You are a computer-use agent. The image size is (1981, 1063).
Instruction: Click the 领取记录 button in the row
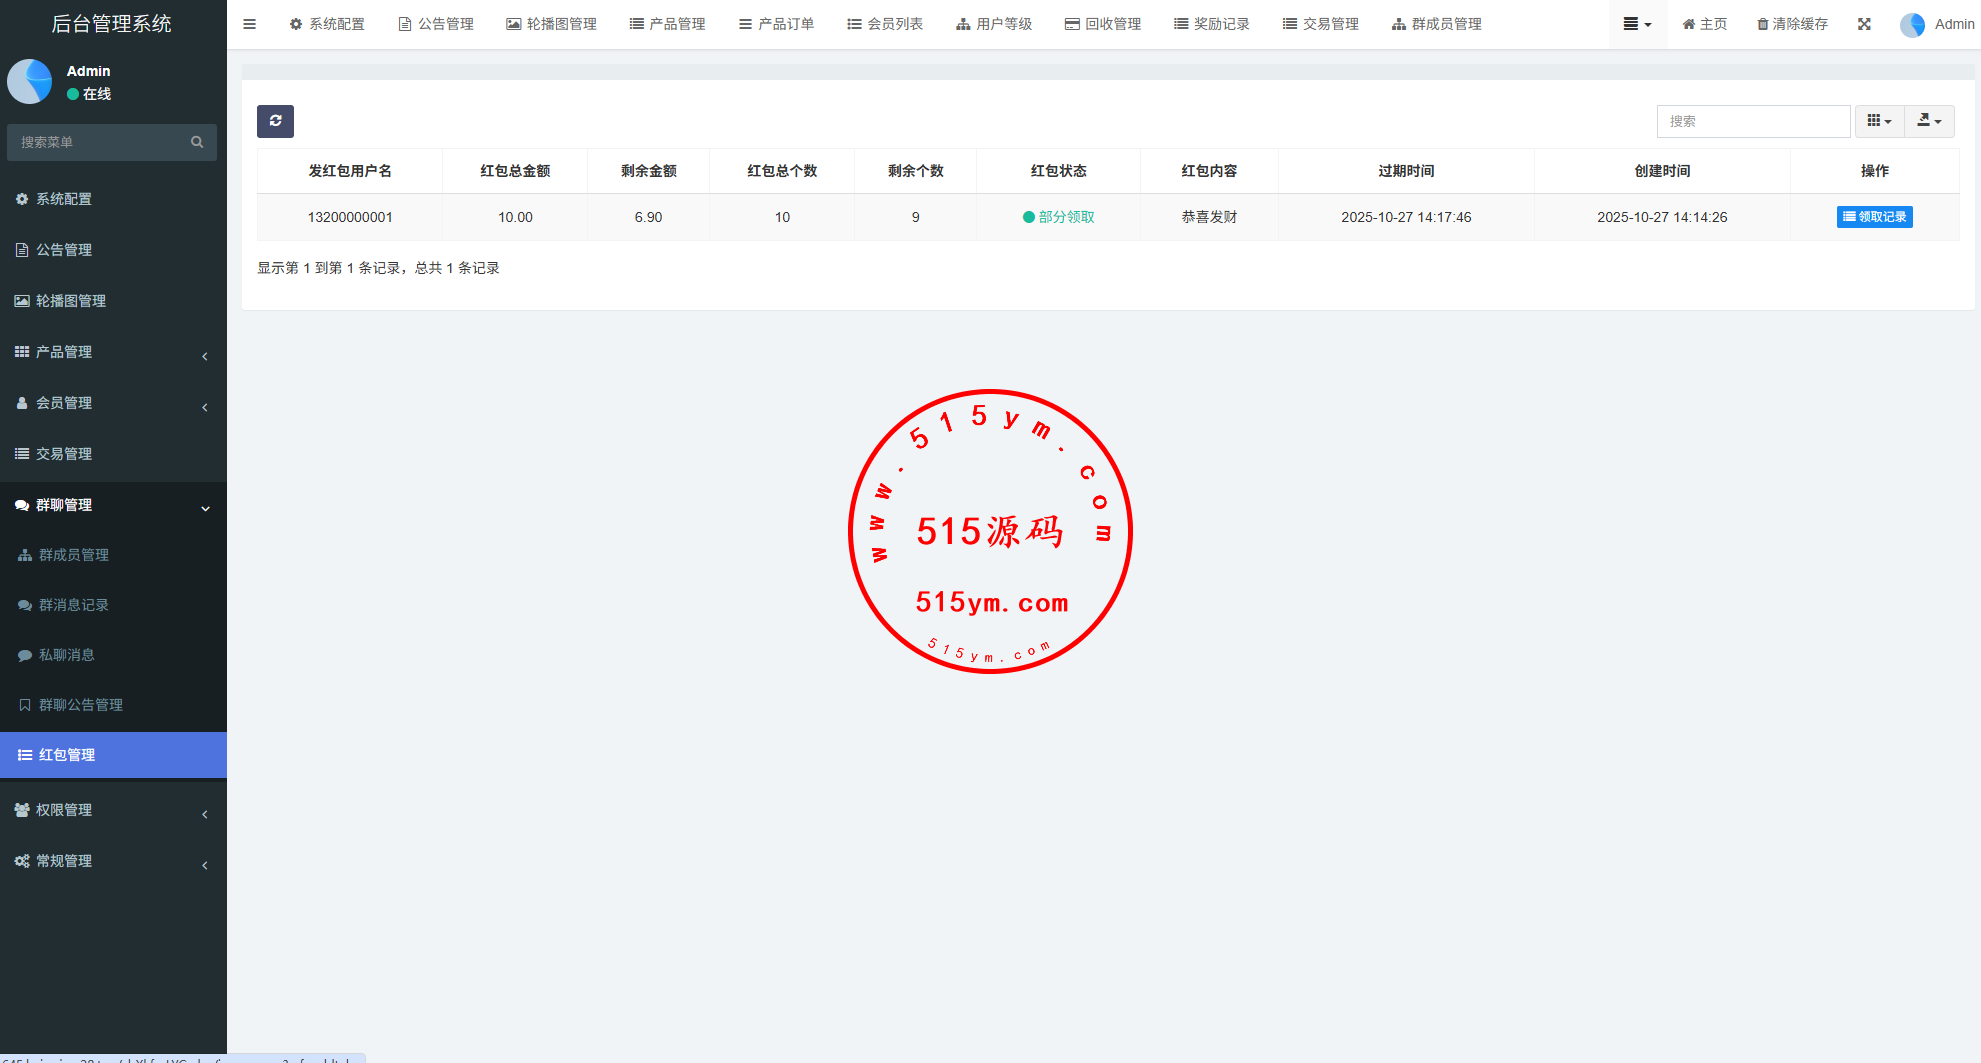pyautogui.click(x=1874, y=217)
